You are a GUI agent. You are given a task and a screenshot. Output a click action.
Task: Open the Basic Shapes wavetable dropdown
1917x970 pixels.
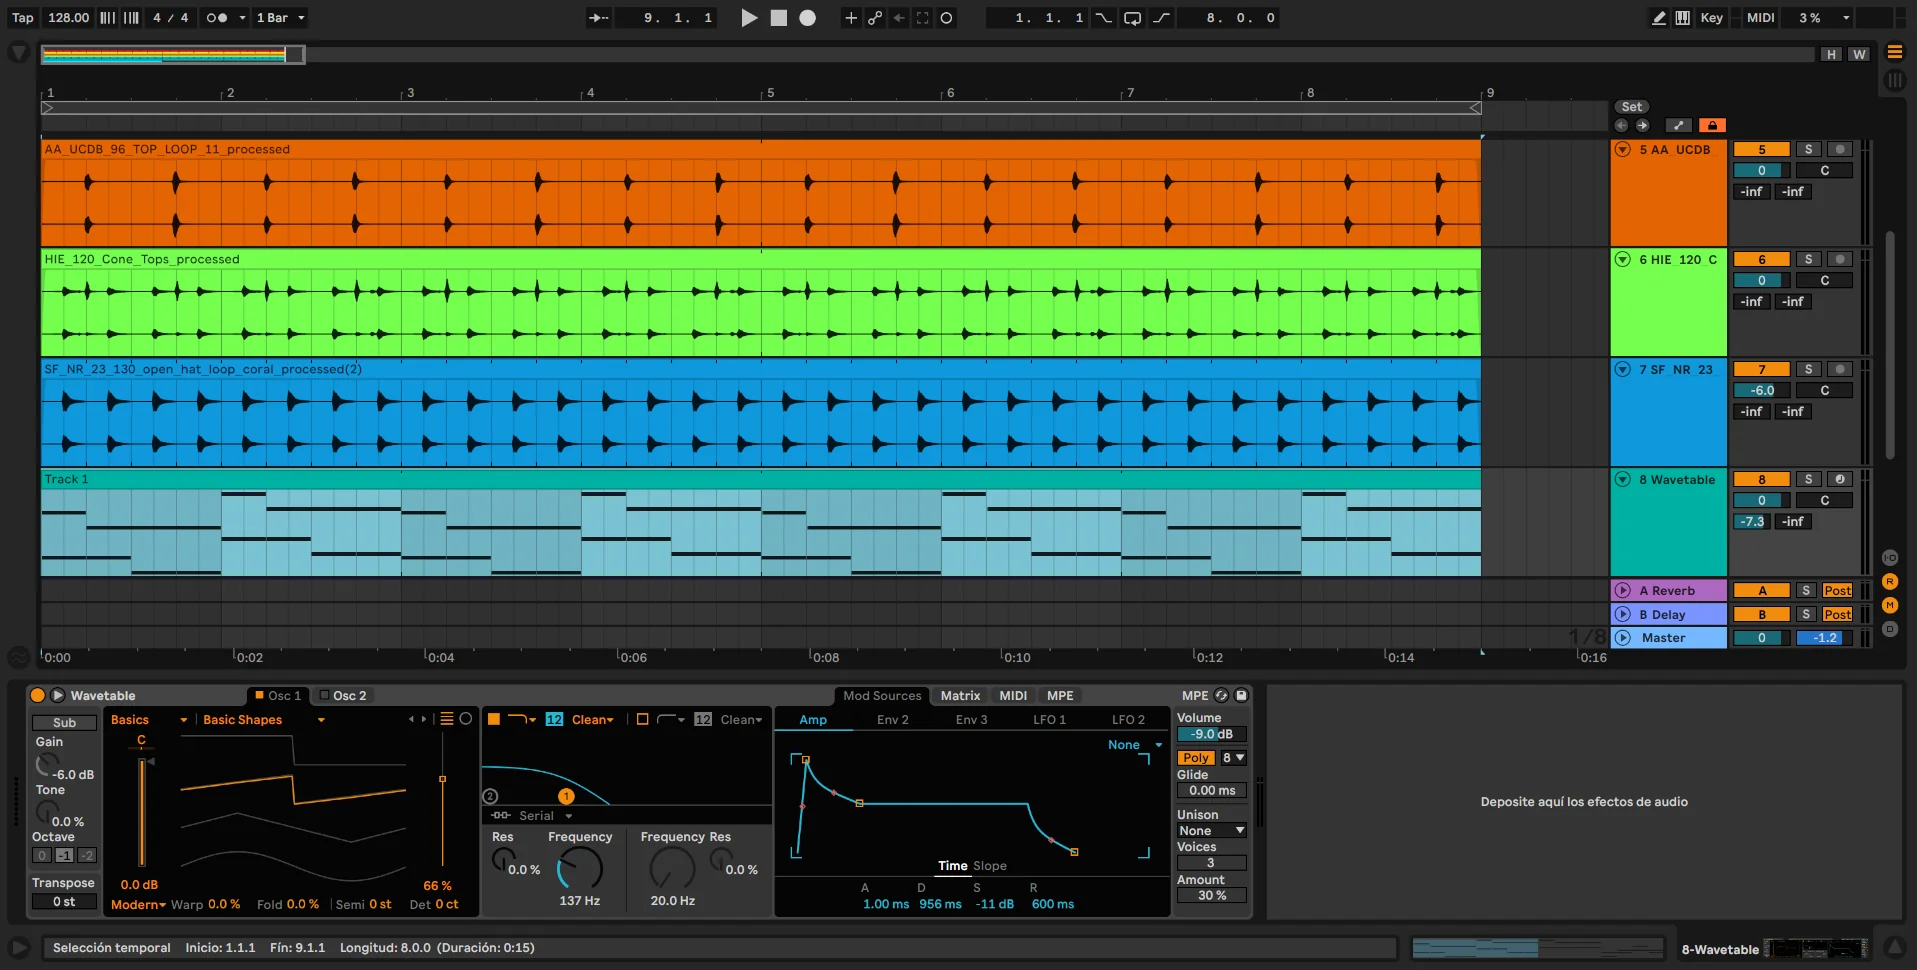[x=263, y=720]
